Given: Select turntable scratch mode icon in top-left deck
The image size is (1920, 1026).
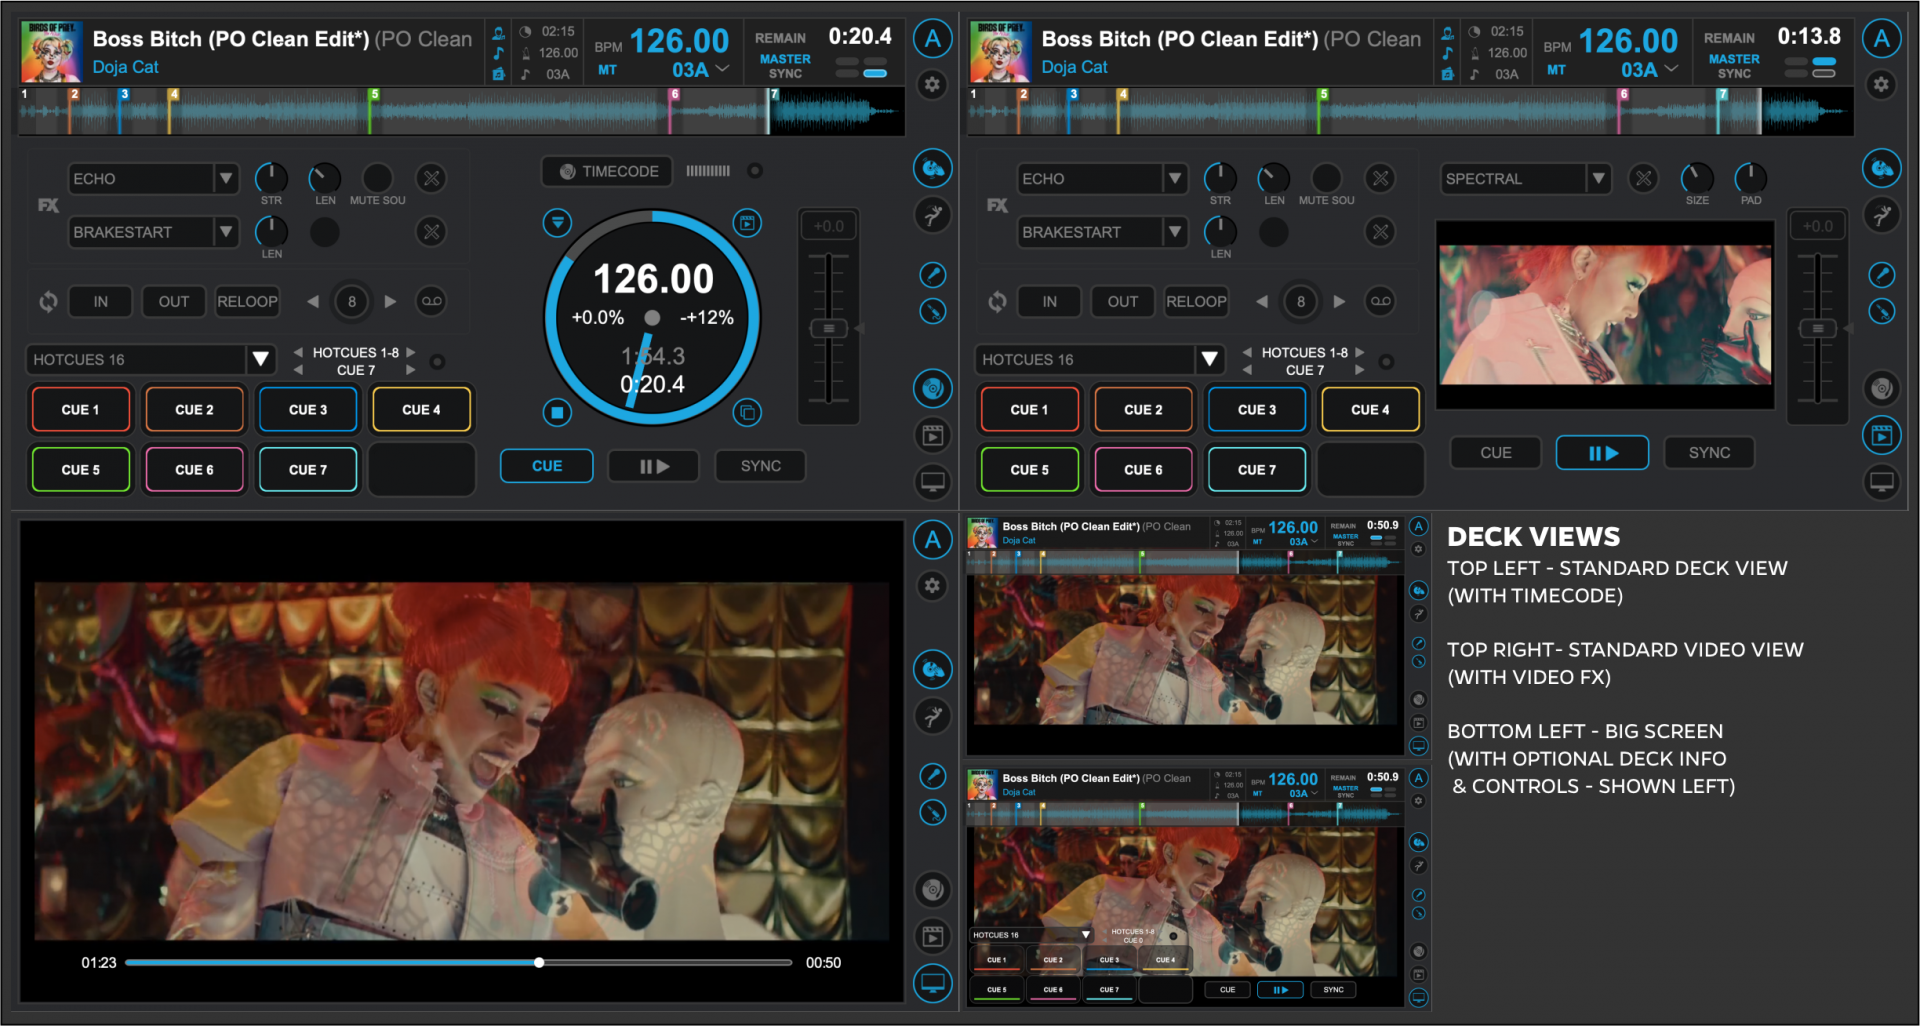Looking at the screenshot, I should tap(932, 168).
